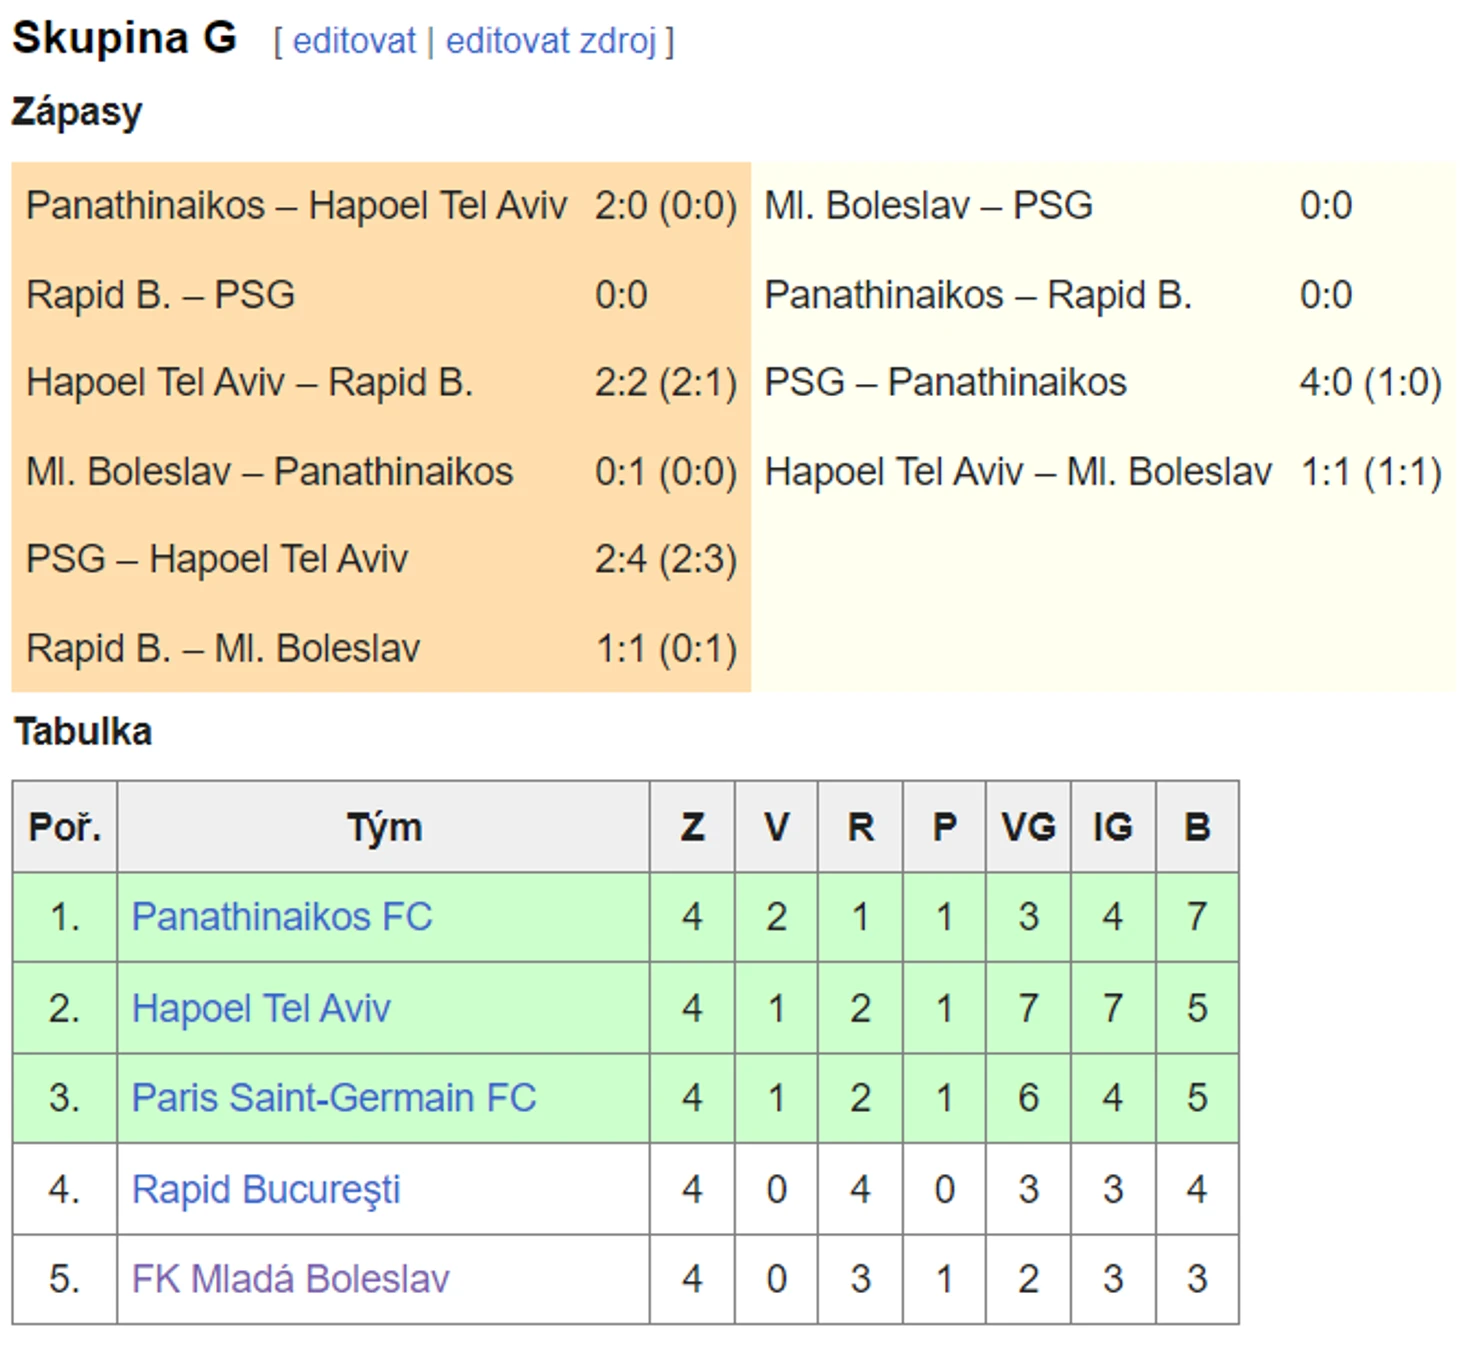Click the "B" points column header

click(1197, 827)
